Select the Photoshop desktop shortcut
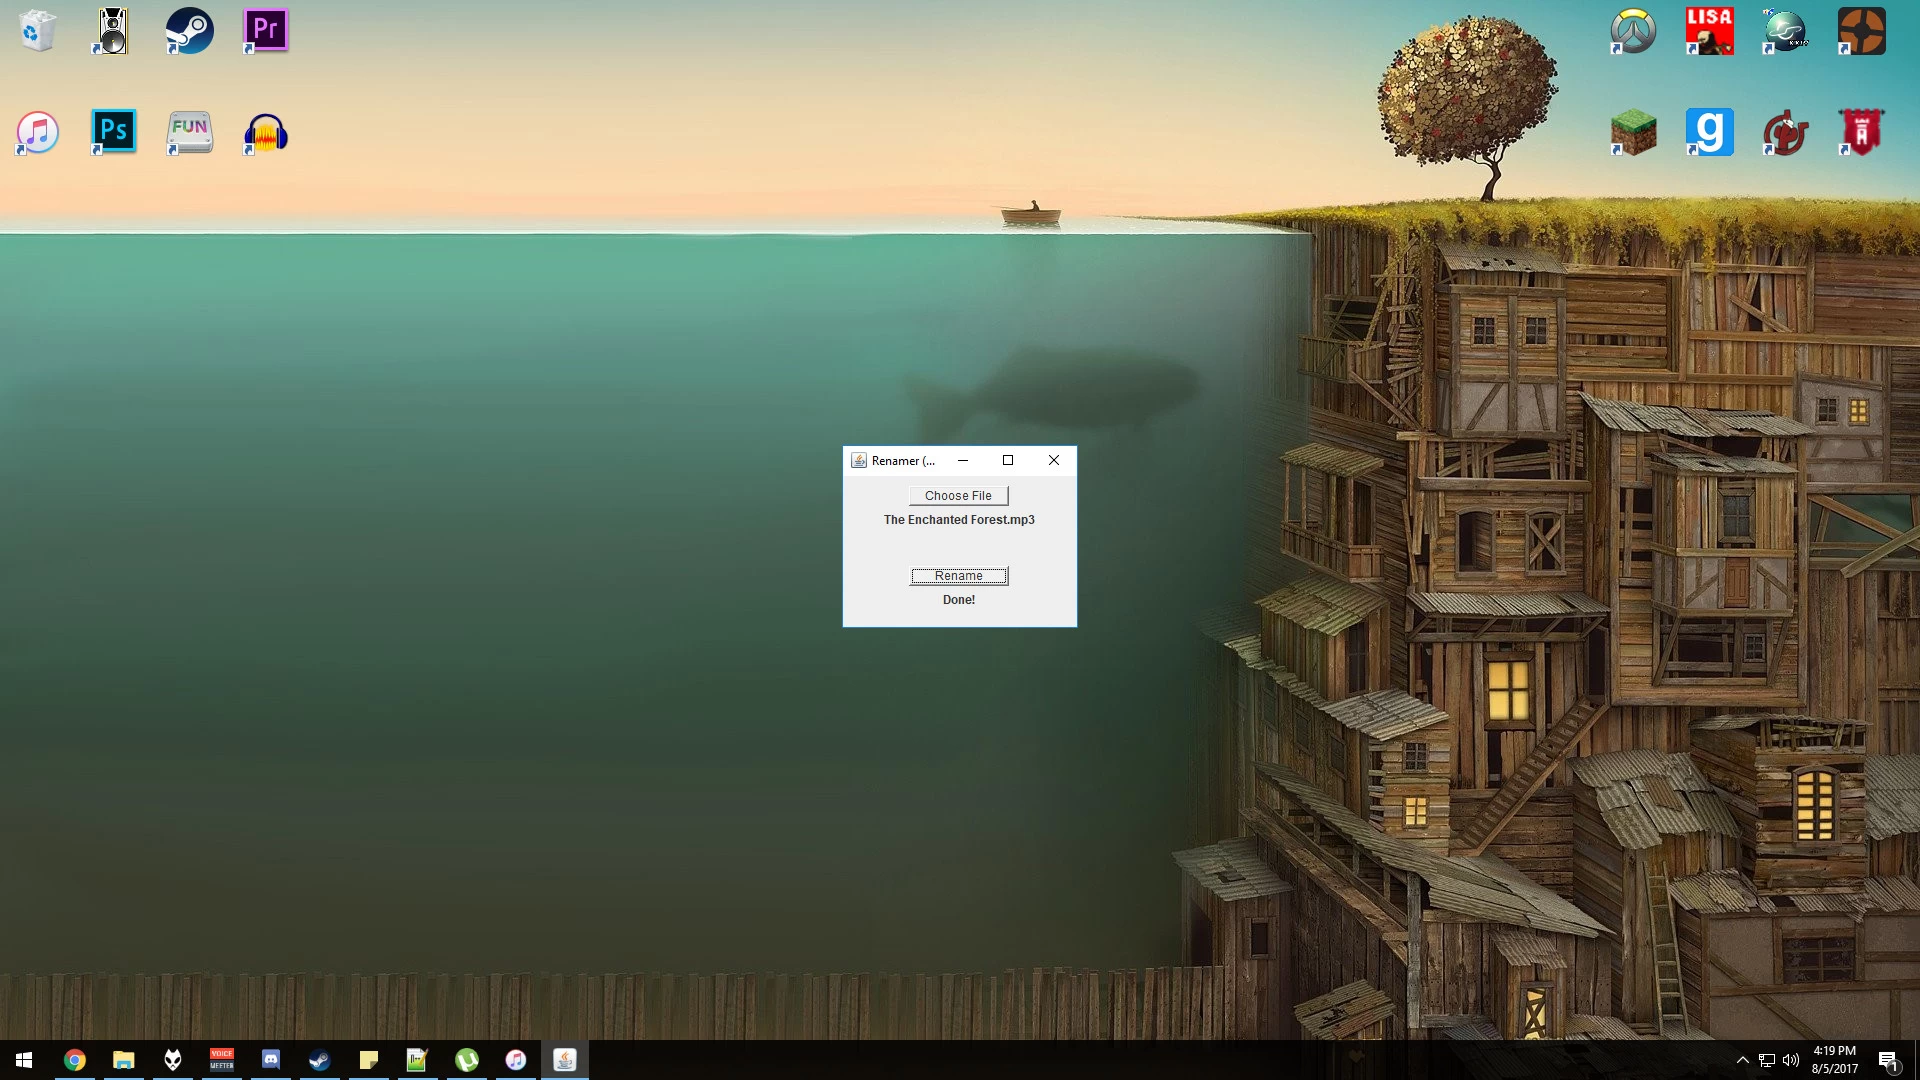The height and width of the screenshot is (1080, 1920). pos(113,132)
